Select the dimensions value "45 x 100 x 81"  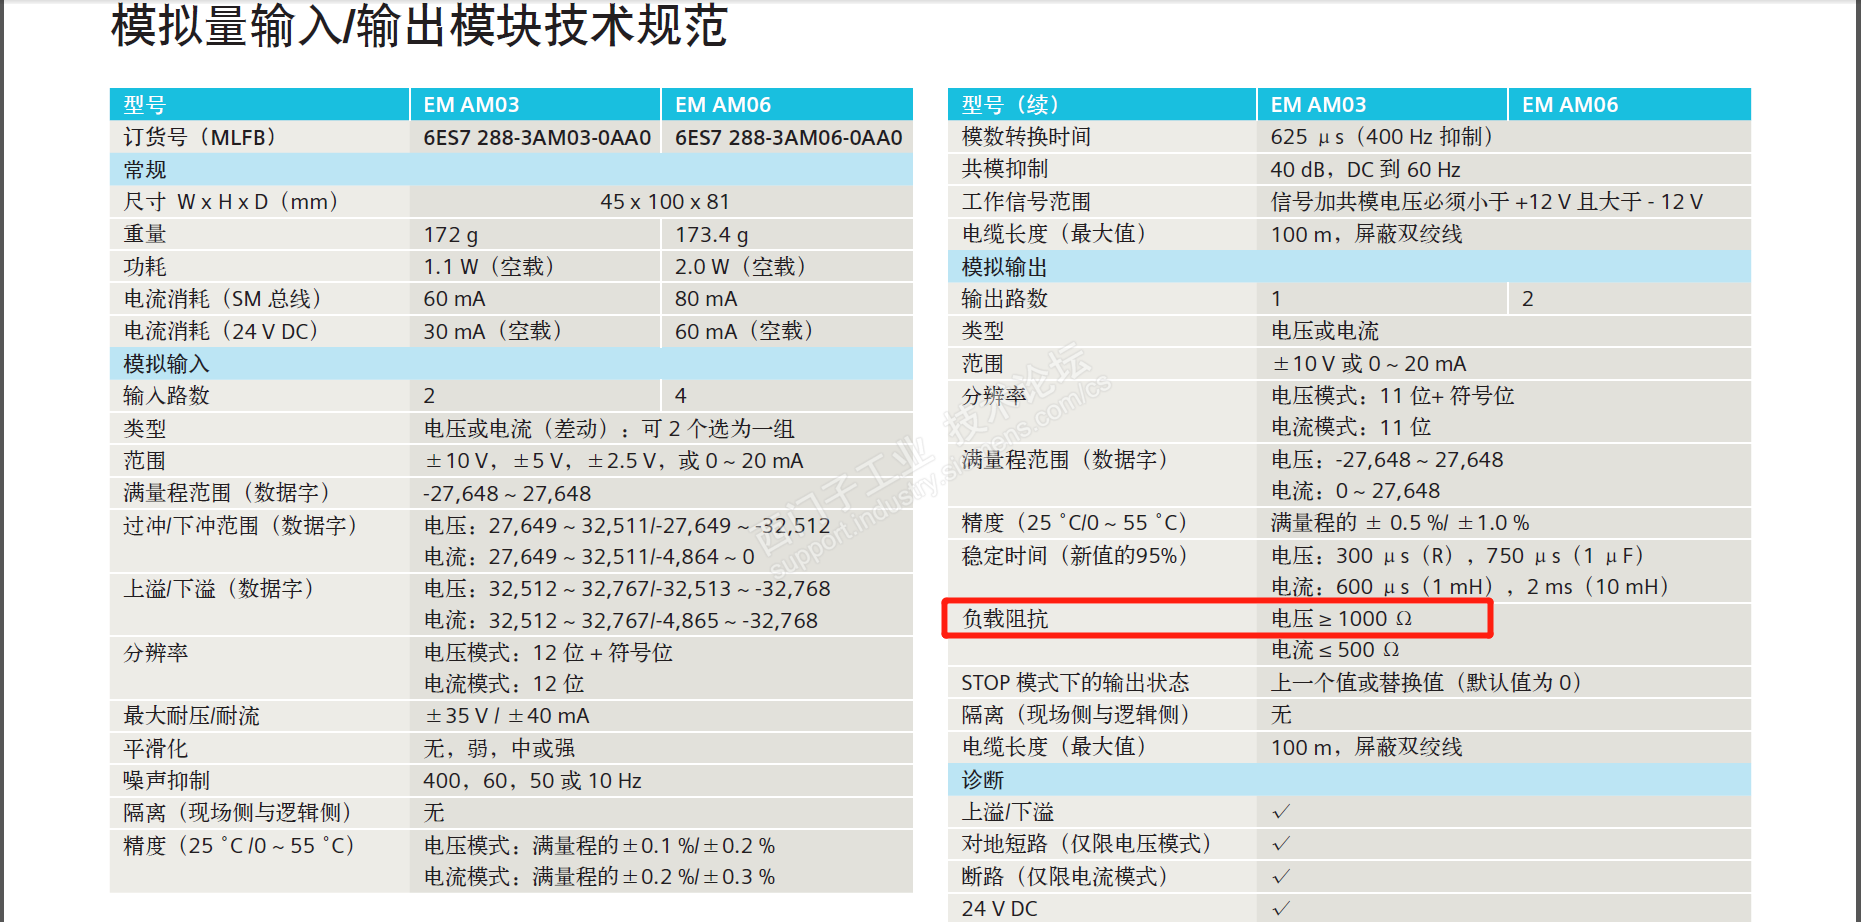point(665,202)
